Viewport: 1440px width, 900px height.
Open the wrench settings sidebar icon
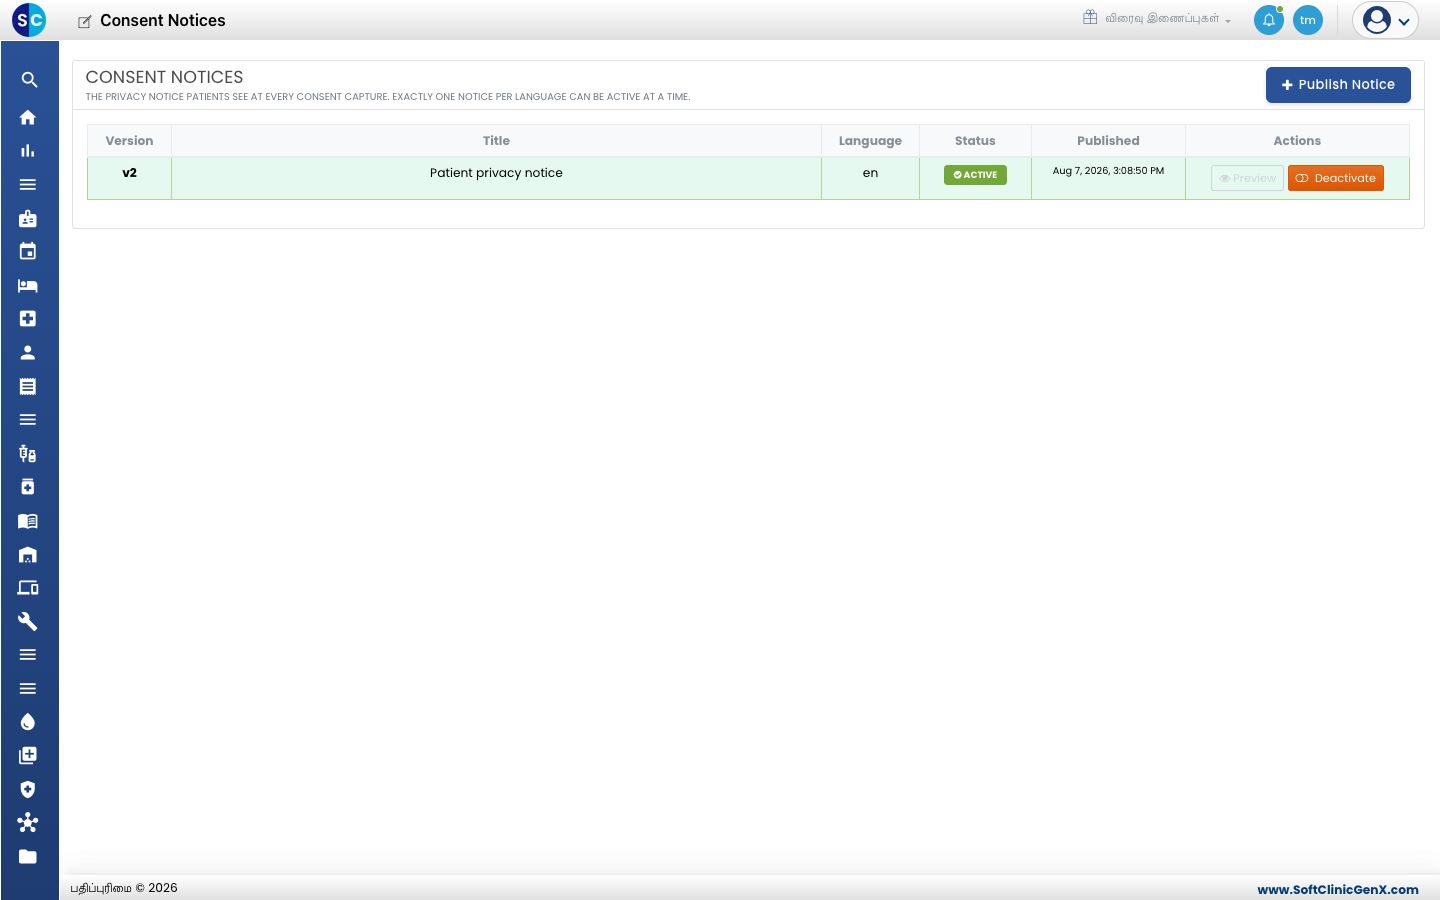[28, 622]
